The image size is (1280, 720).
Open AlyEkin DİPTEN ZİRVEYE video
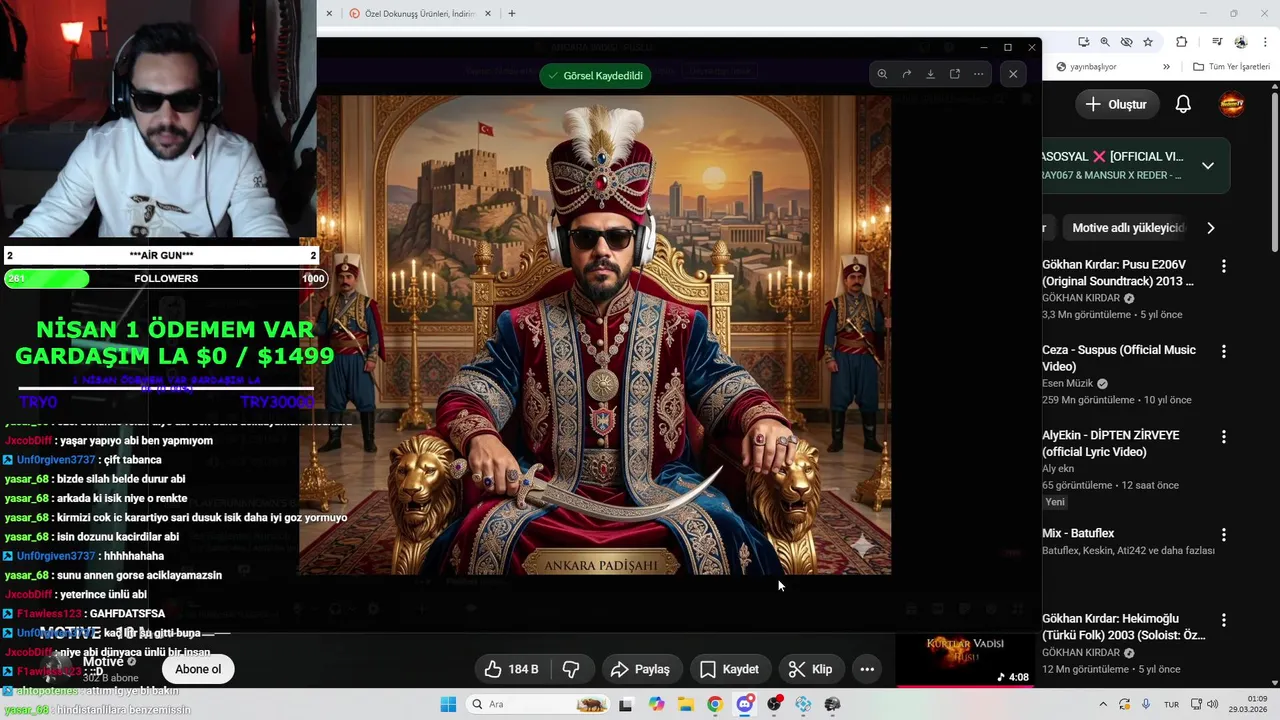(x=1111, y=443)
